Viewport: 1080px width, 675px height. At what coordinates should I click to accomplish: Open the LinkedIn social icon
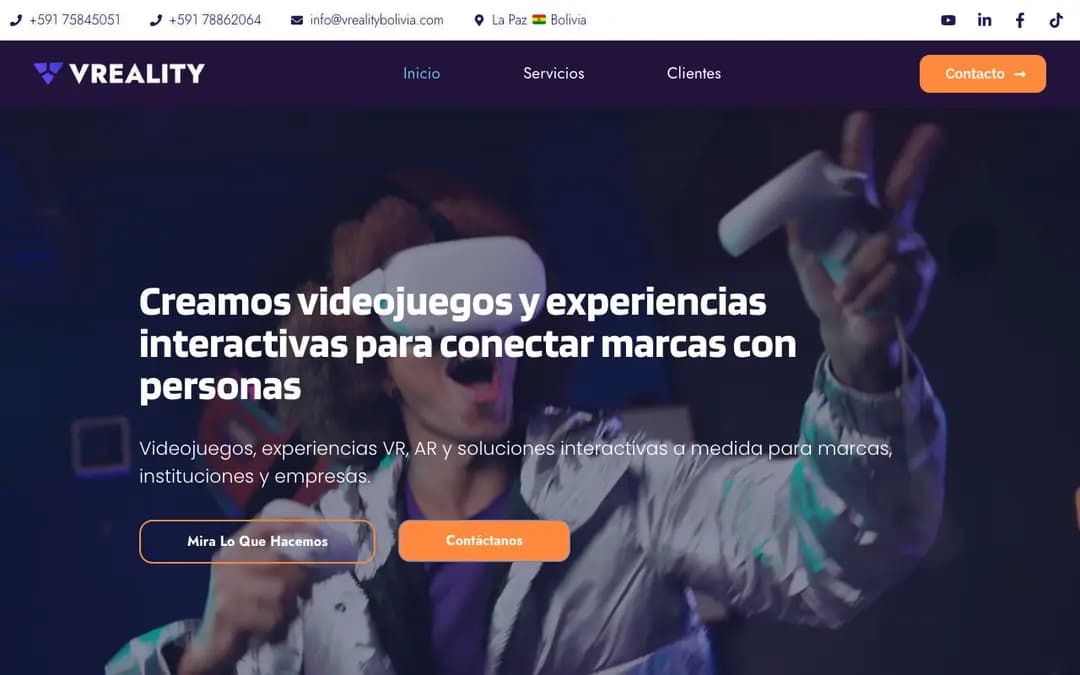(984, 20)
